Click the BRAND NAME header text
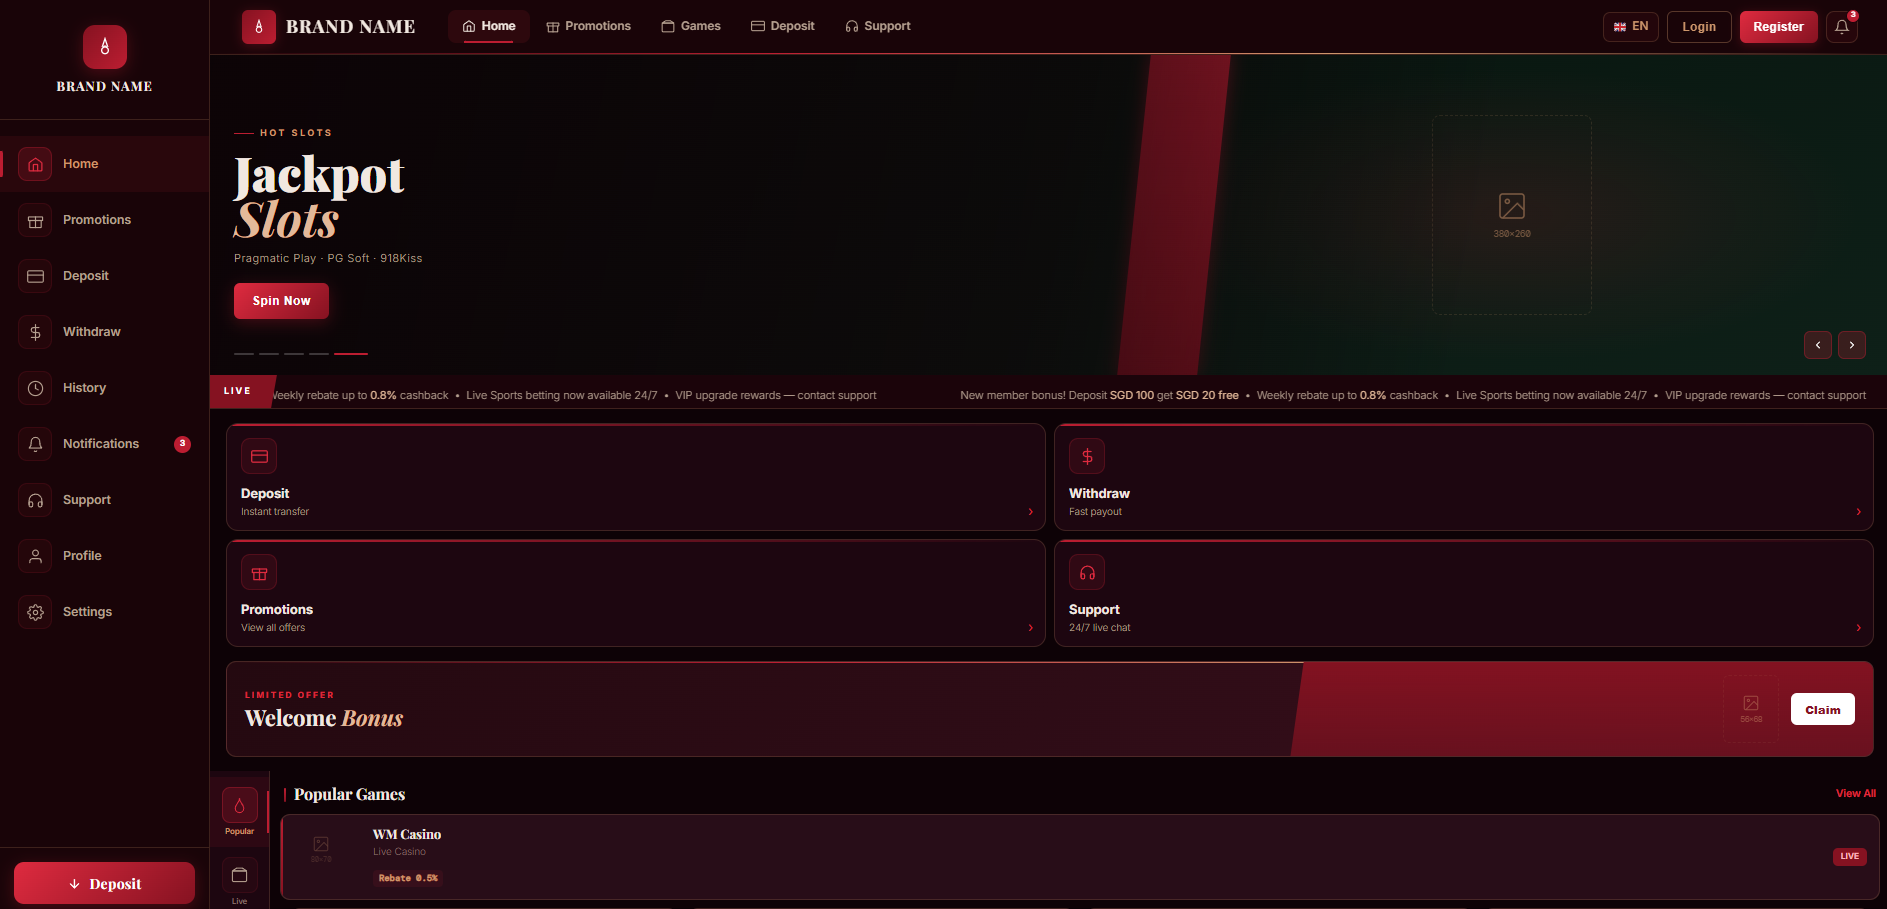The width and height of the screenshot is (1887, 909). click(x=350, y=27)
